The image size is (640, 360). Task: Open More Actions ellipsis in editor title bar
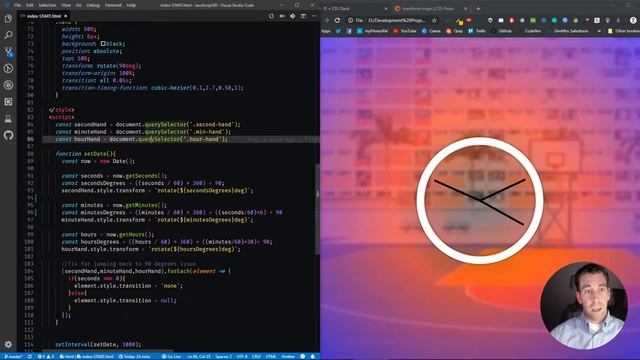[314, 16]
